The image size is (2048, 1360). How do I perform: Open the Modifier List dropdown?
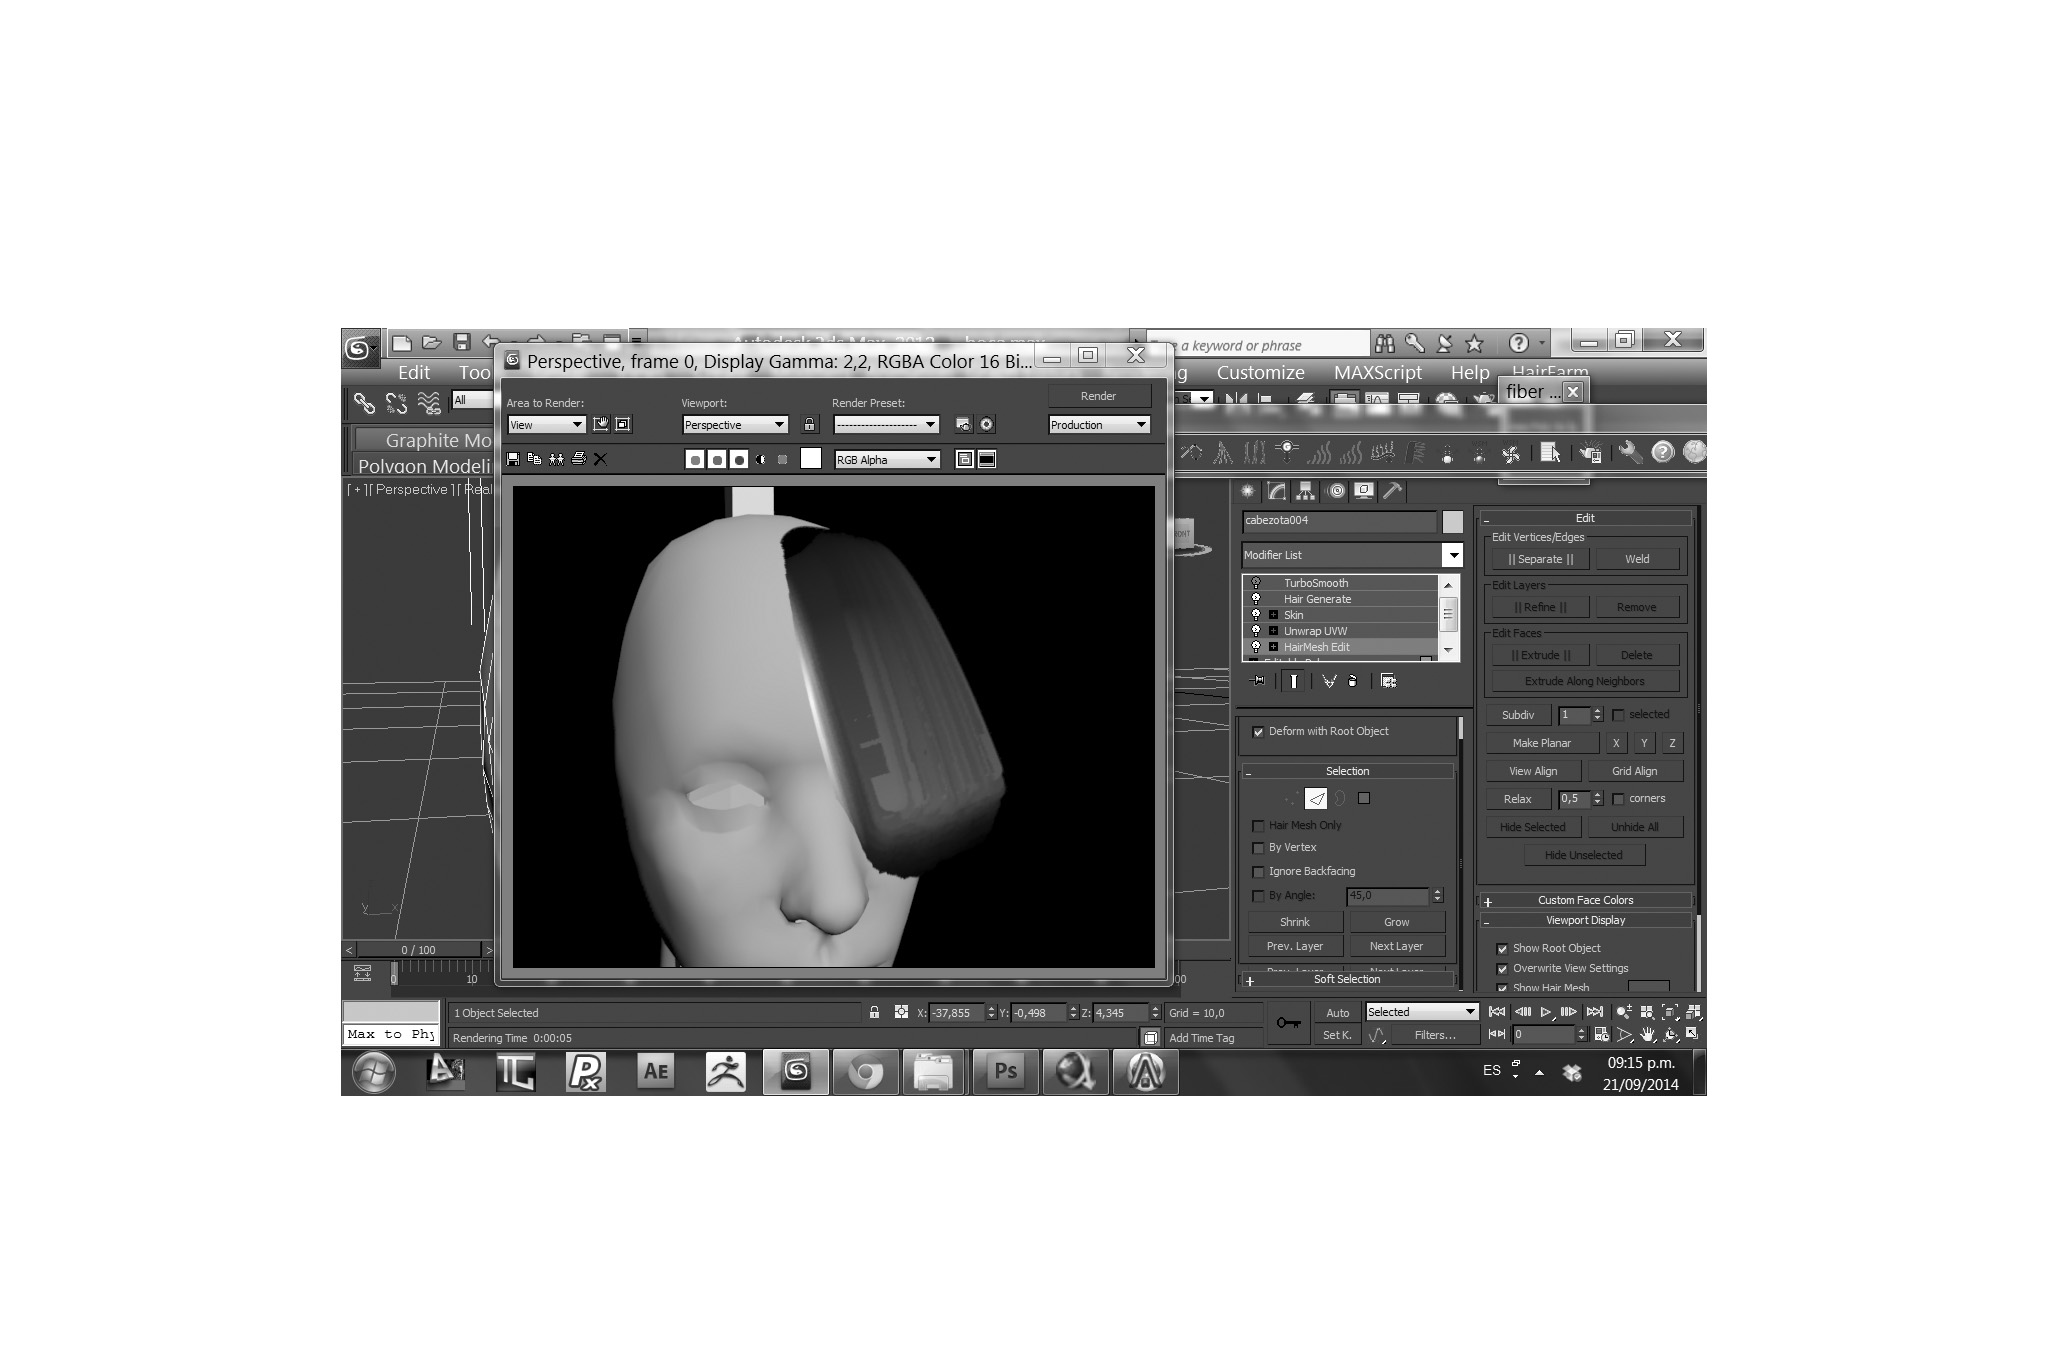point(1452,555)
